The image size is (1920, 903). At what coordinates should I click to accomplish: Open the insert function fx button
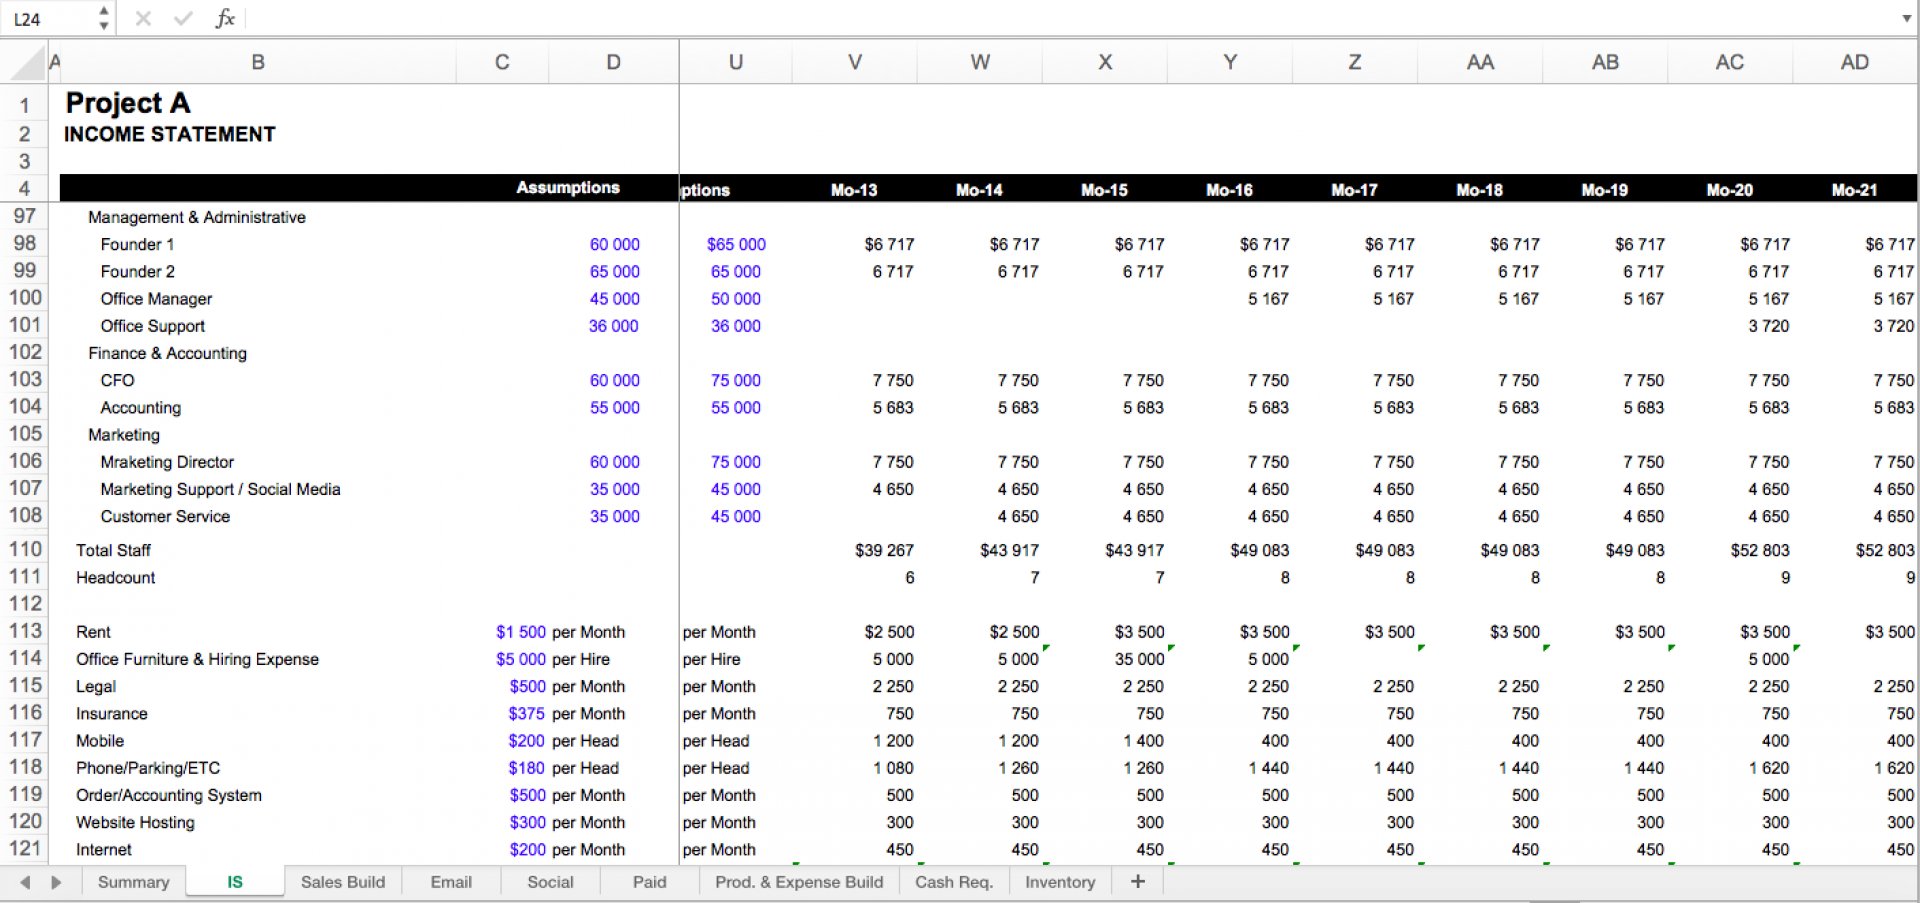point(225,18)
